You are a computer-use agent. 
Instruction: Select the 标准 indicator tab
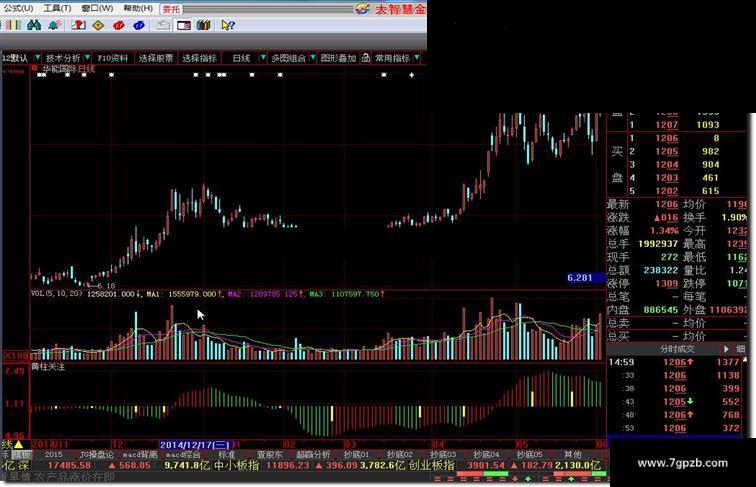coord(227,455)
